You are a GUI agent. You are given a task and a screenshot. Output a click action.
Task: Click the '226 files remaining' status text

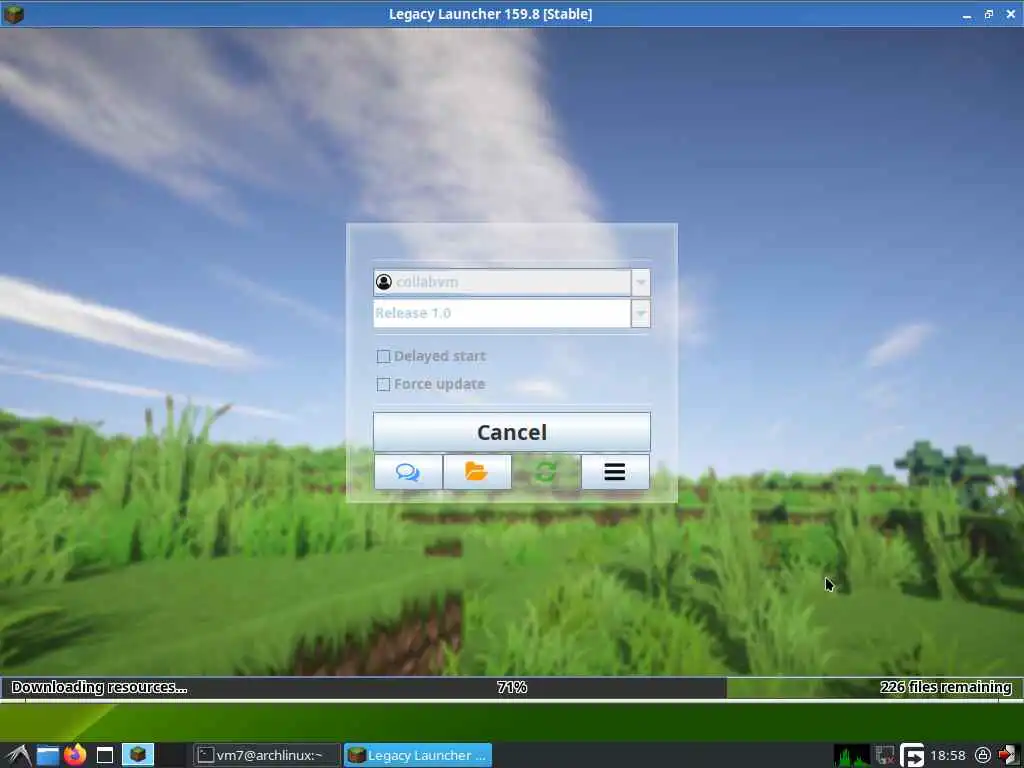945,687
